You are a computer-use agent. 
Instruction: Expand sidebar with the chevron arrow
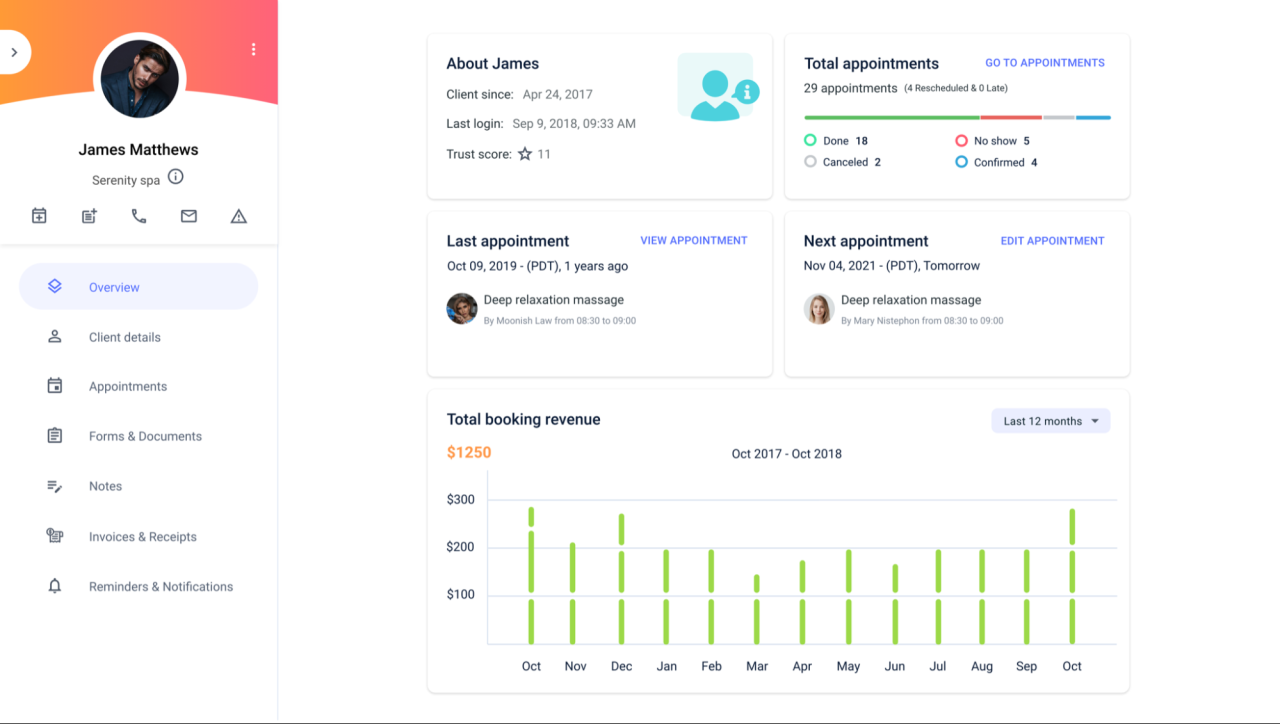(14, 52)
